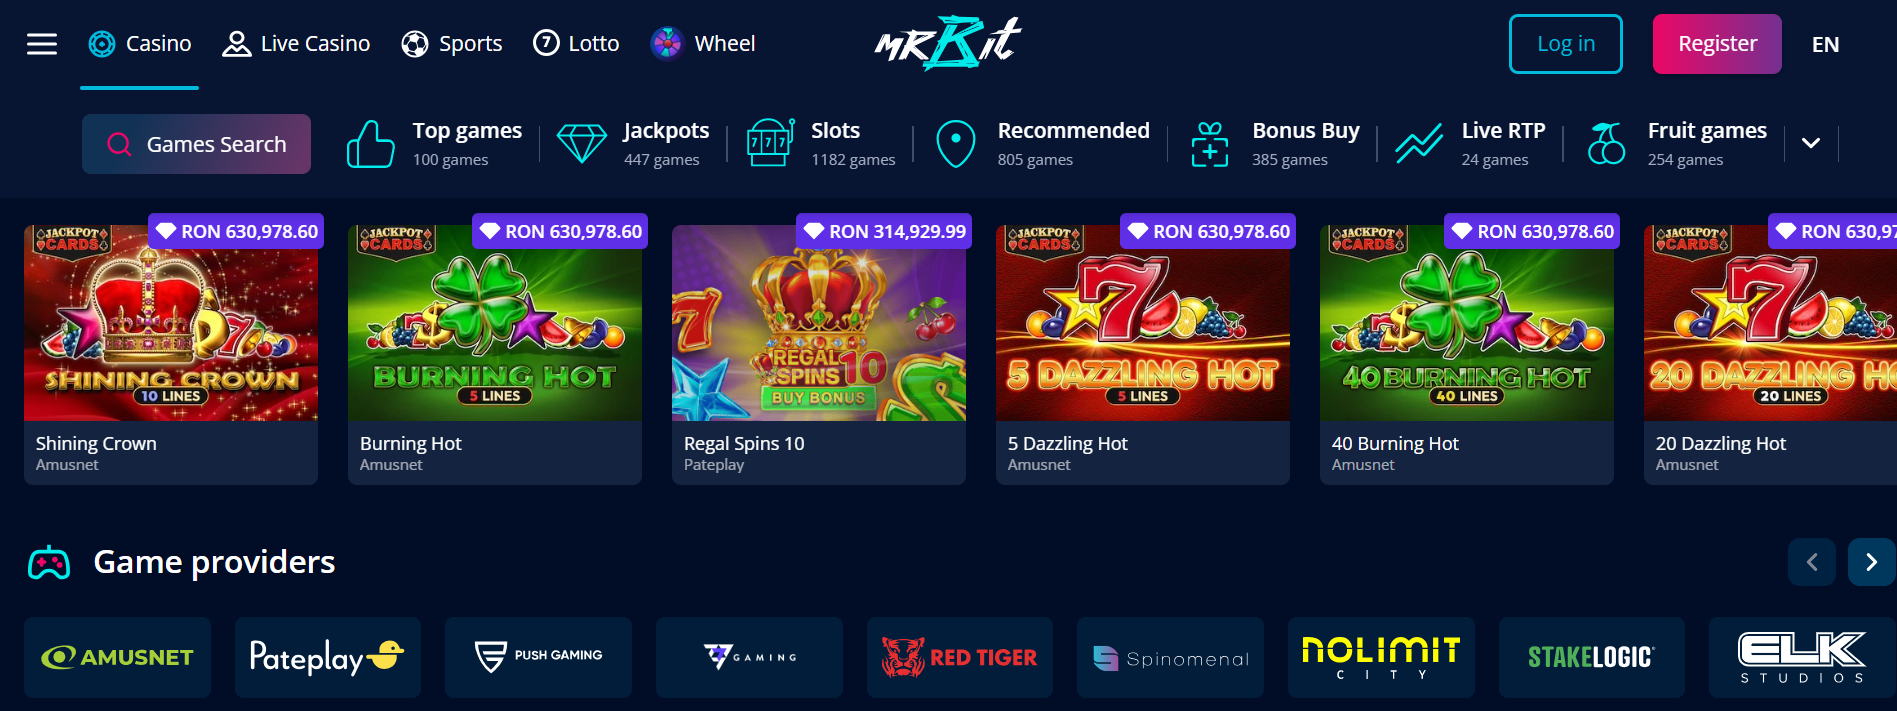Open the hamburger menu icon
The height and width of the screenshot is (711, 1897).
click(41, 44)
